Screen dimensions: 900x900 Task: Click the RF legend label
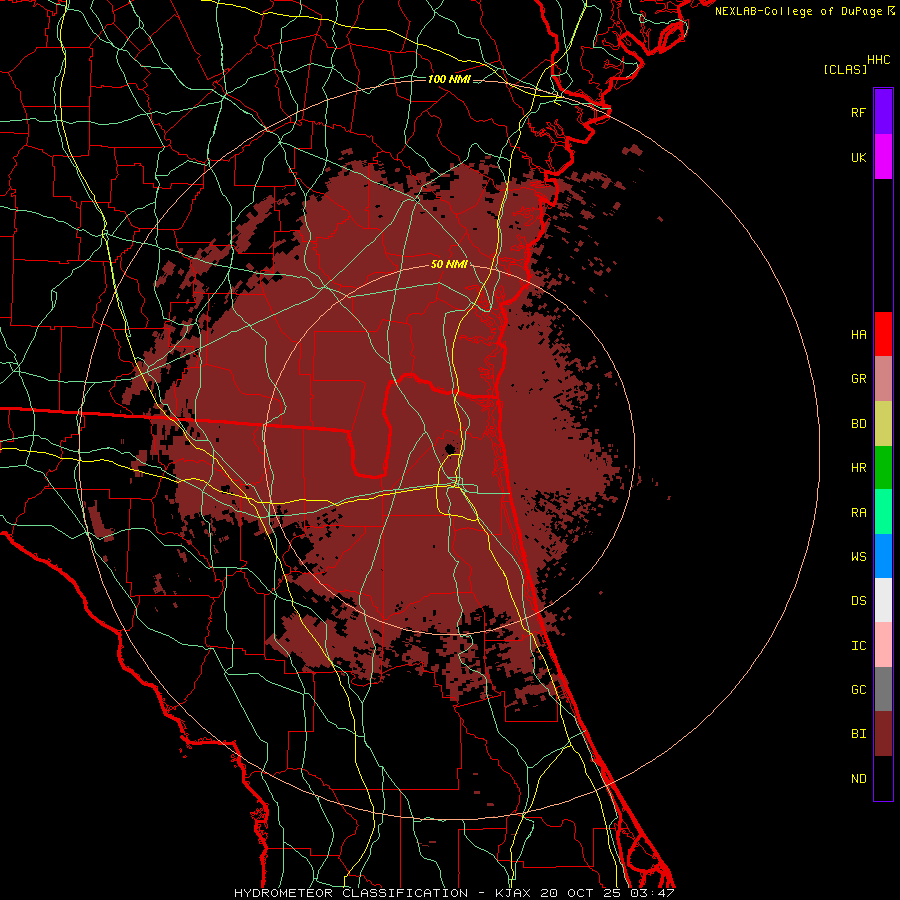coord(859,112)
